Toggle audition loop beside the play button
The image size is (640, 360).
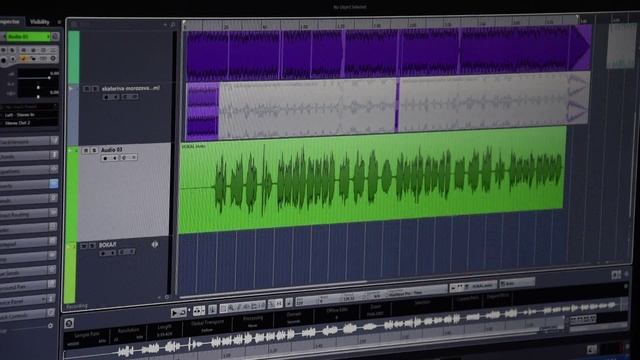(x=183, y=312)
